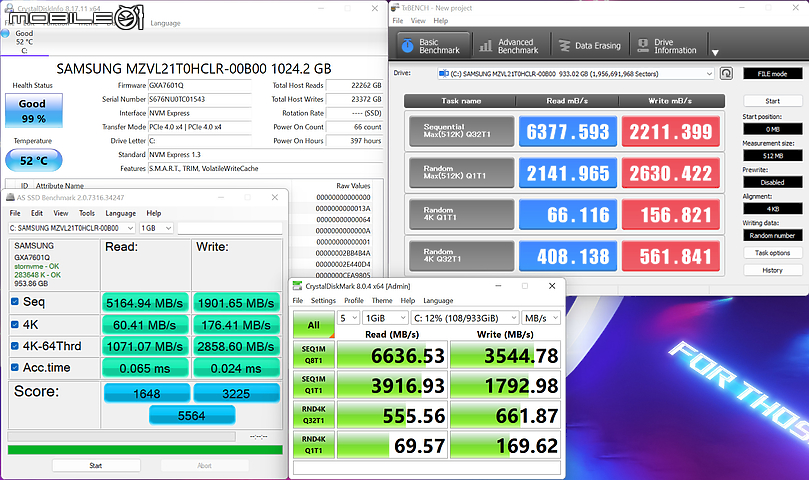Click the Firmware GXA7601Q field

(200, 85)
